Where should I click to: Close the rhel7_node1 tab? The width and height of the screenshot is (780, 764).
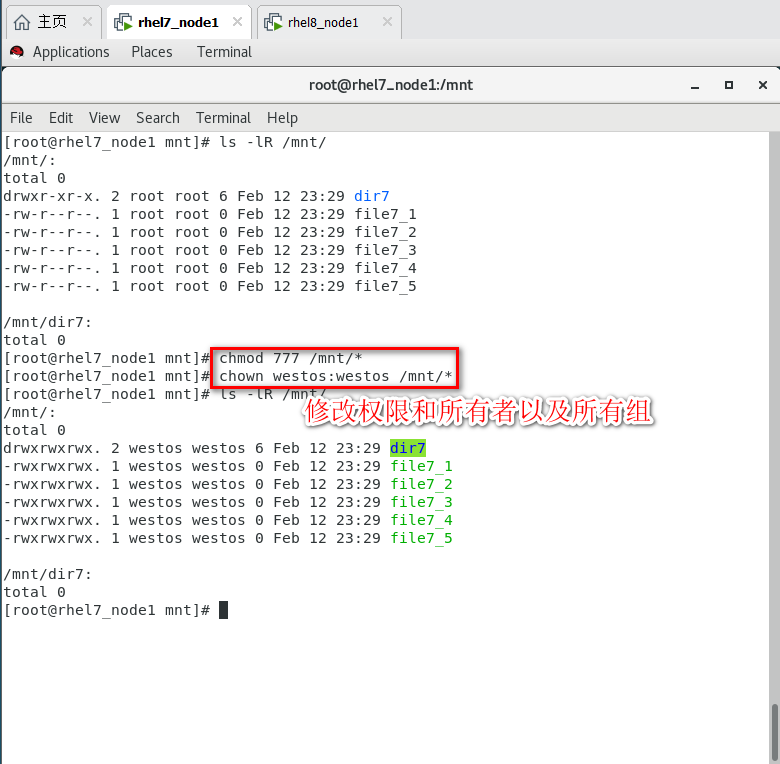click(x=237, y=22)
